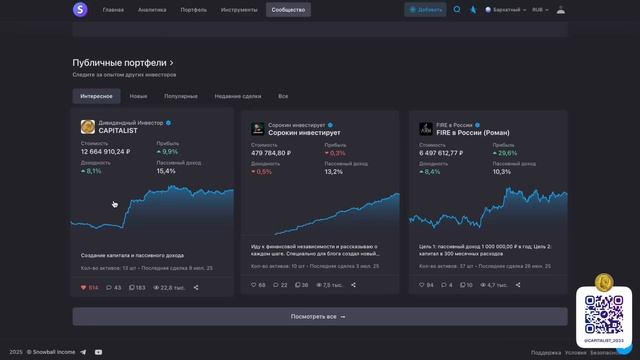
Task: Share the FIRE в России portfolio
Action: pyautogui.click(x=518, y=285)
